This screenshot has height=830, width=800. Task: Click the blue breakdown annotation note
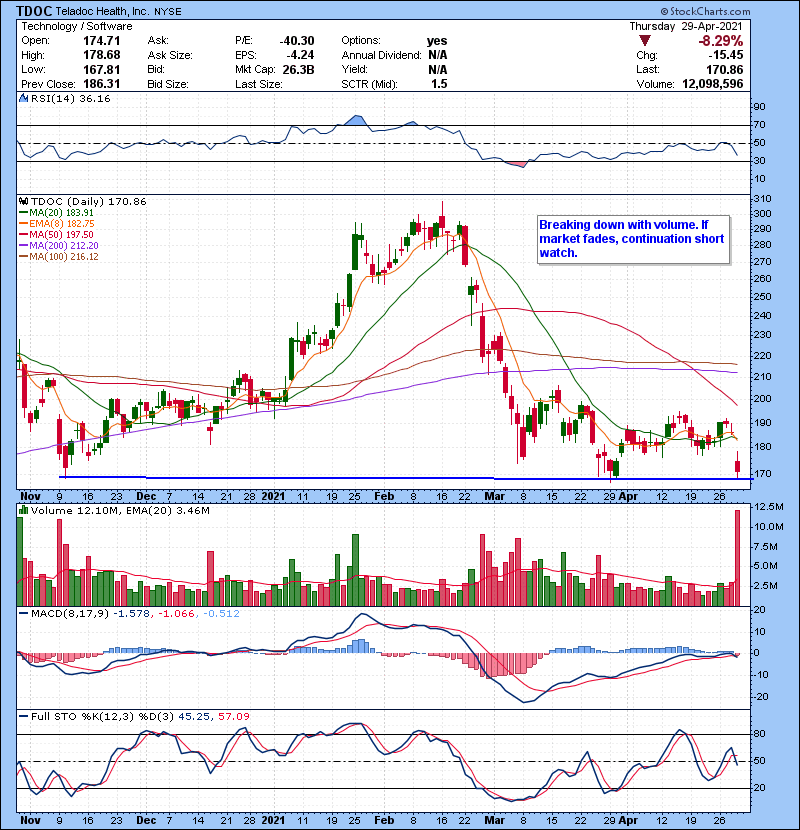click(633, 239)
